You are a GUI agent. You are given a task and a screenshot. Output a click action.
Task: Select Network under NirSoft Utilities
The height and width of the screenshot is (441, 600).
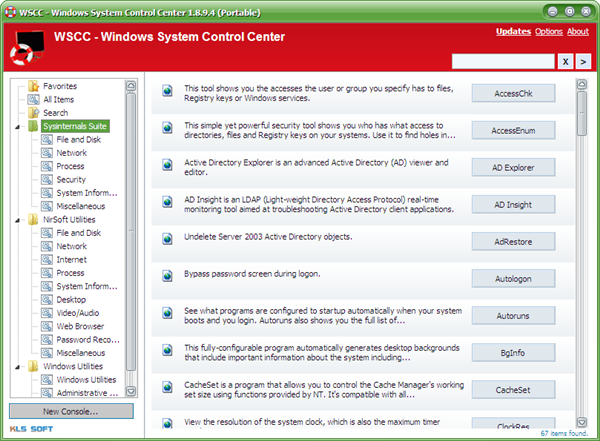tap(72, 246)
